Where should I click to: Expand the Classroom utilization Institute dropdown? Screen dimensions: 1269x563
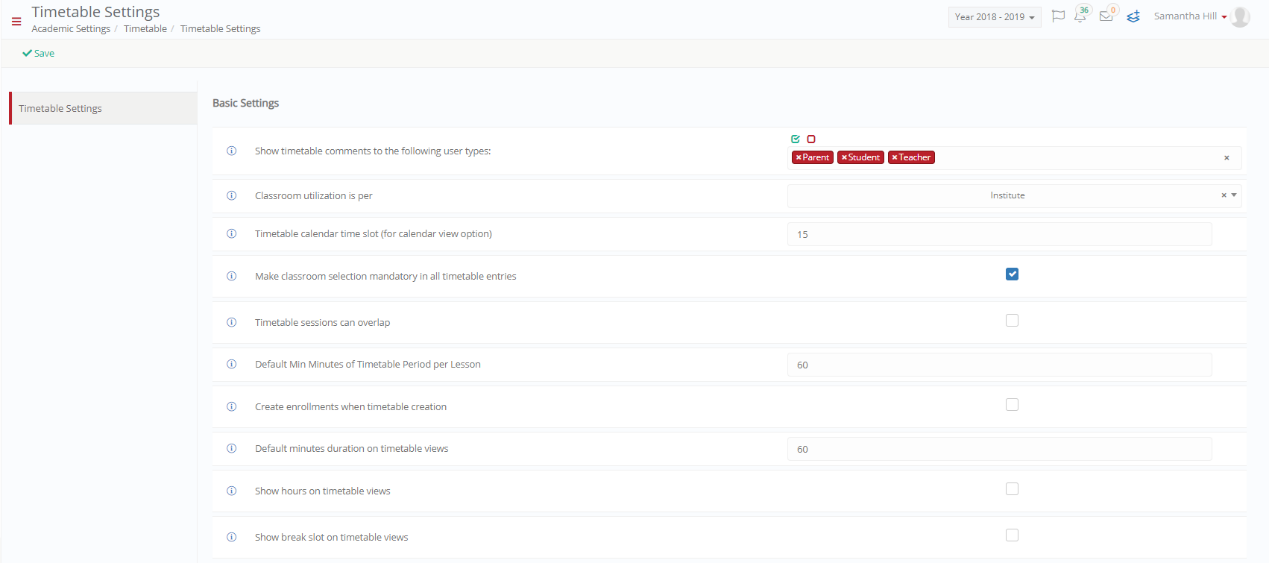pos(1014,196)
